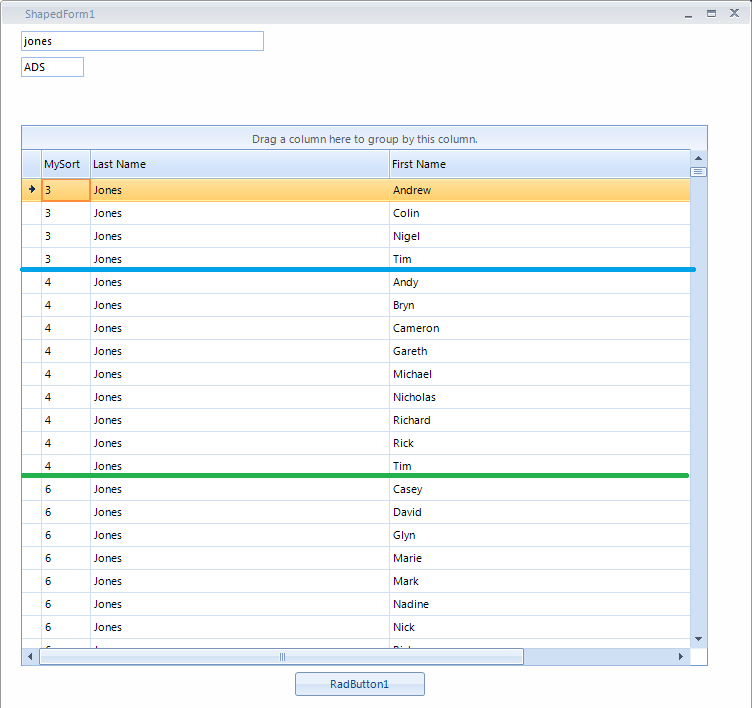Select the first name cell 'Colin'
752x708 pixels.
(x=540, y=213)
